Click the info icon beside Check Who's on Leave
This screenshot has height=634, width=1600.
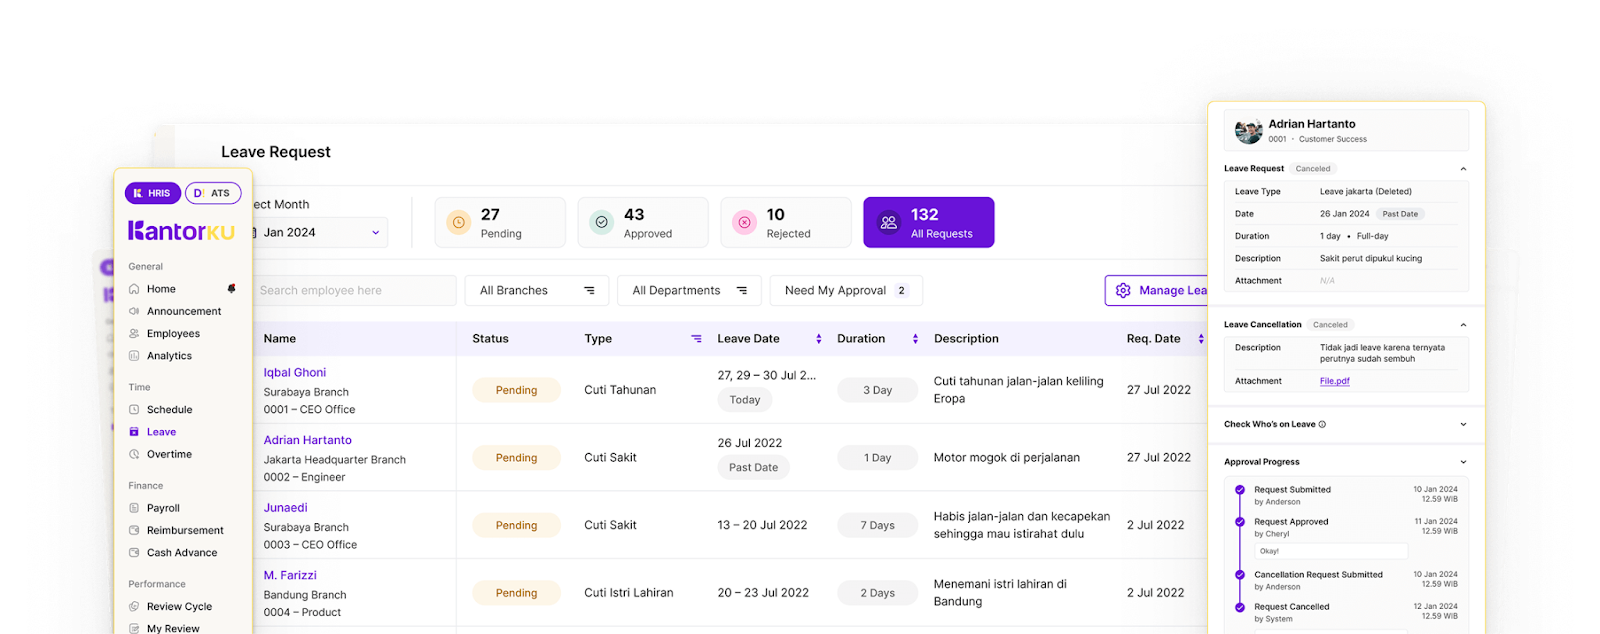pyautogui.click(x=1322, y=424)
